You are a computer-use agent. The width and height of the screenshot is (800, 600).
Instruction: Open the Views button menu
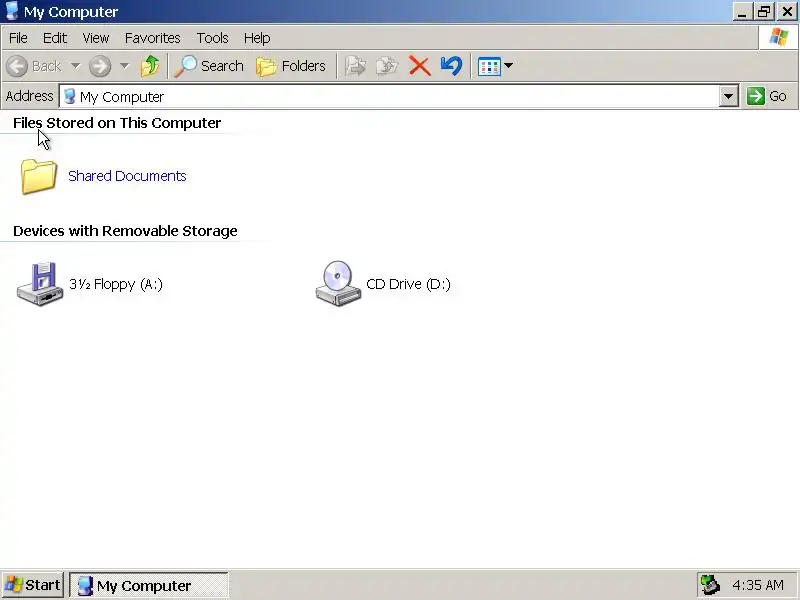pyautogui.click(x=495, y=66)
